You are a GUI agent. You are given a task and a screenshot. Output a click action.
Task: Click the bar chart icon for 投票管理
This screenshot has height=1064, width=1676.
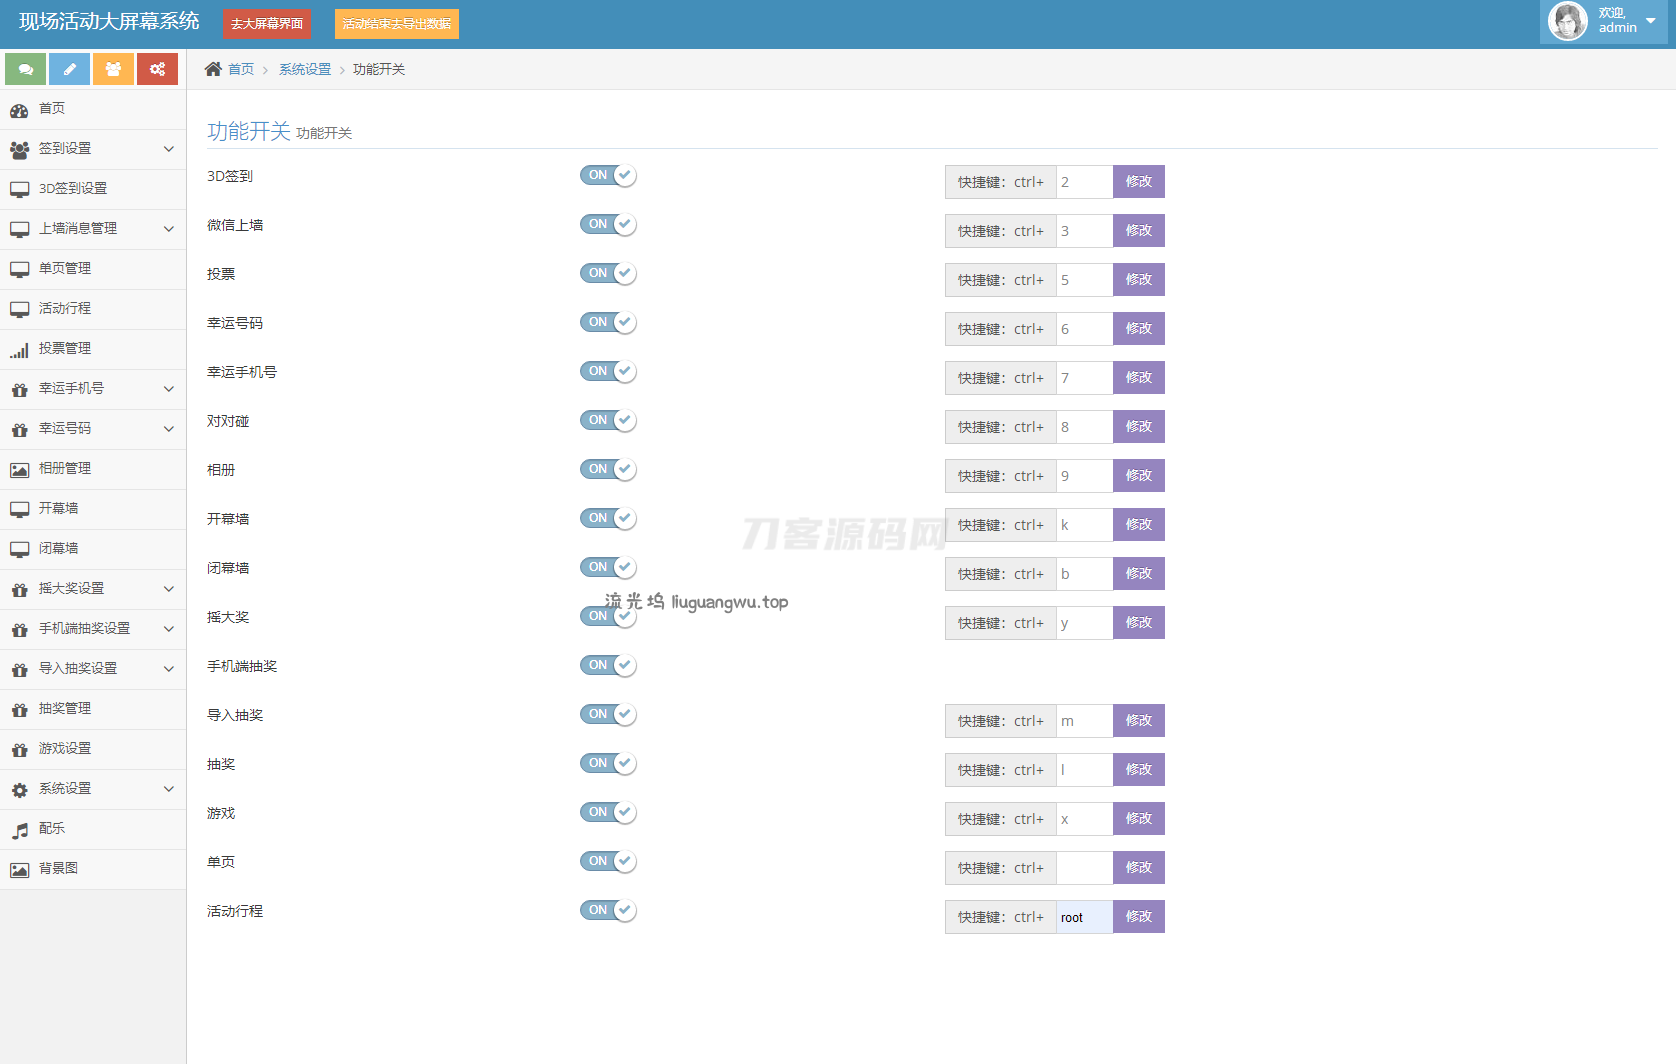(19, 350)
